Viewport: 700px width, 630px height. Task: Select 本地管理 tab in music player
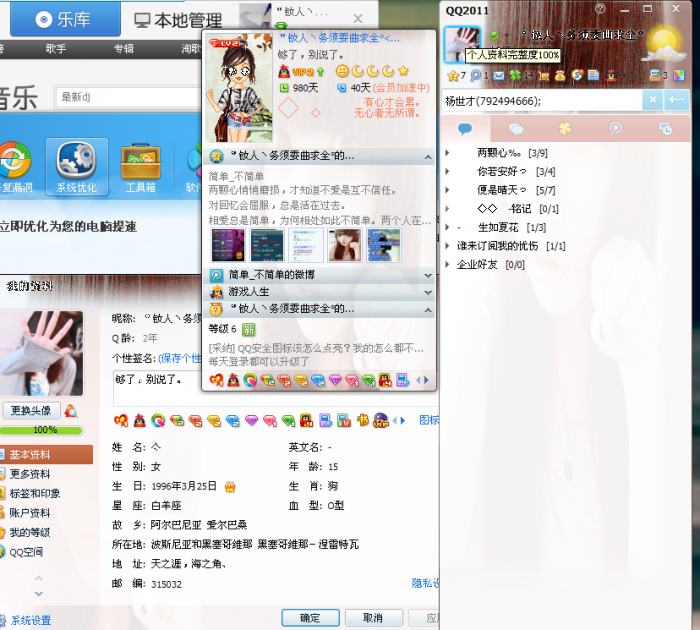[x=178, y=21]
